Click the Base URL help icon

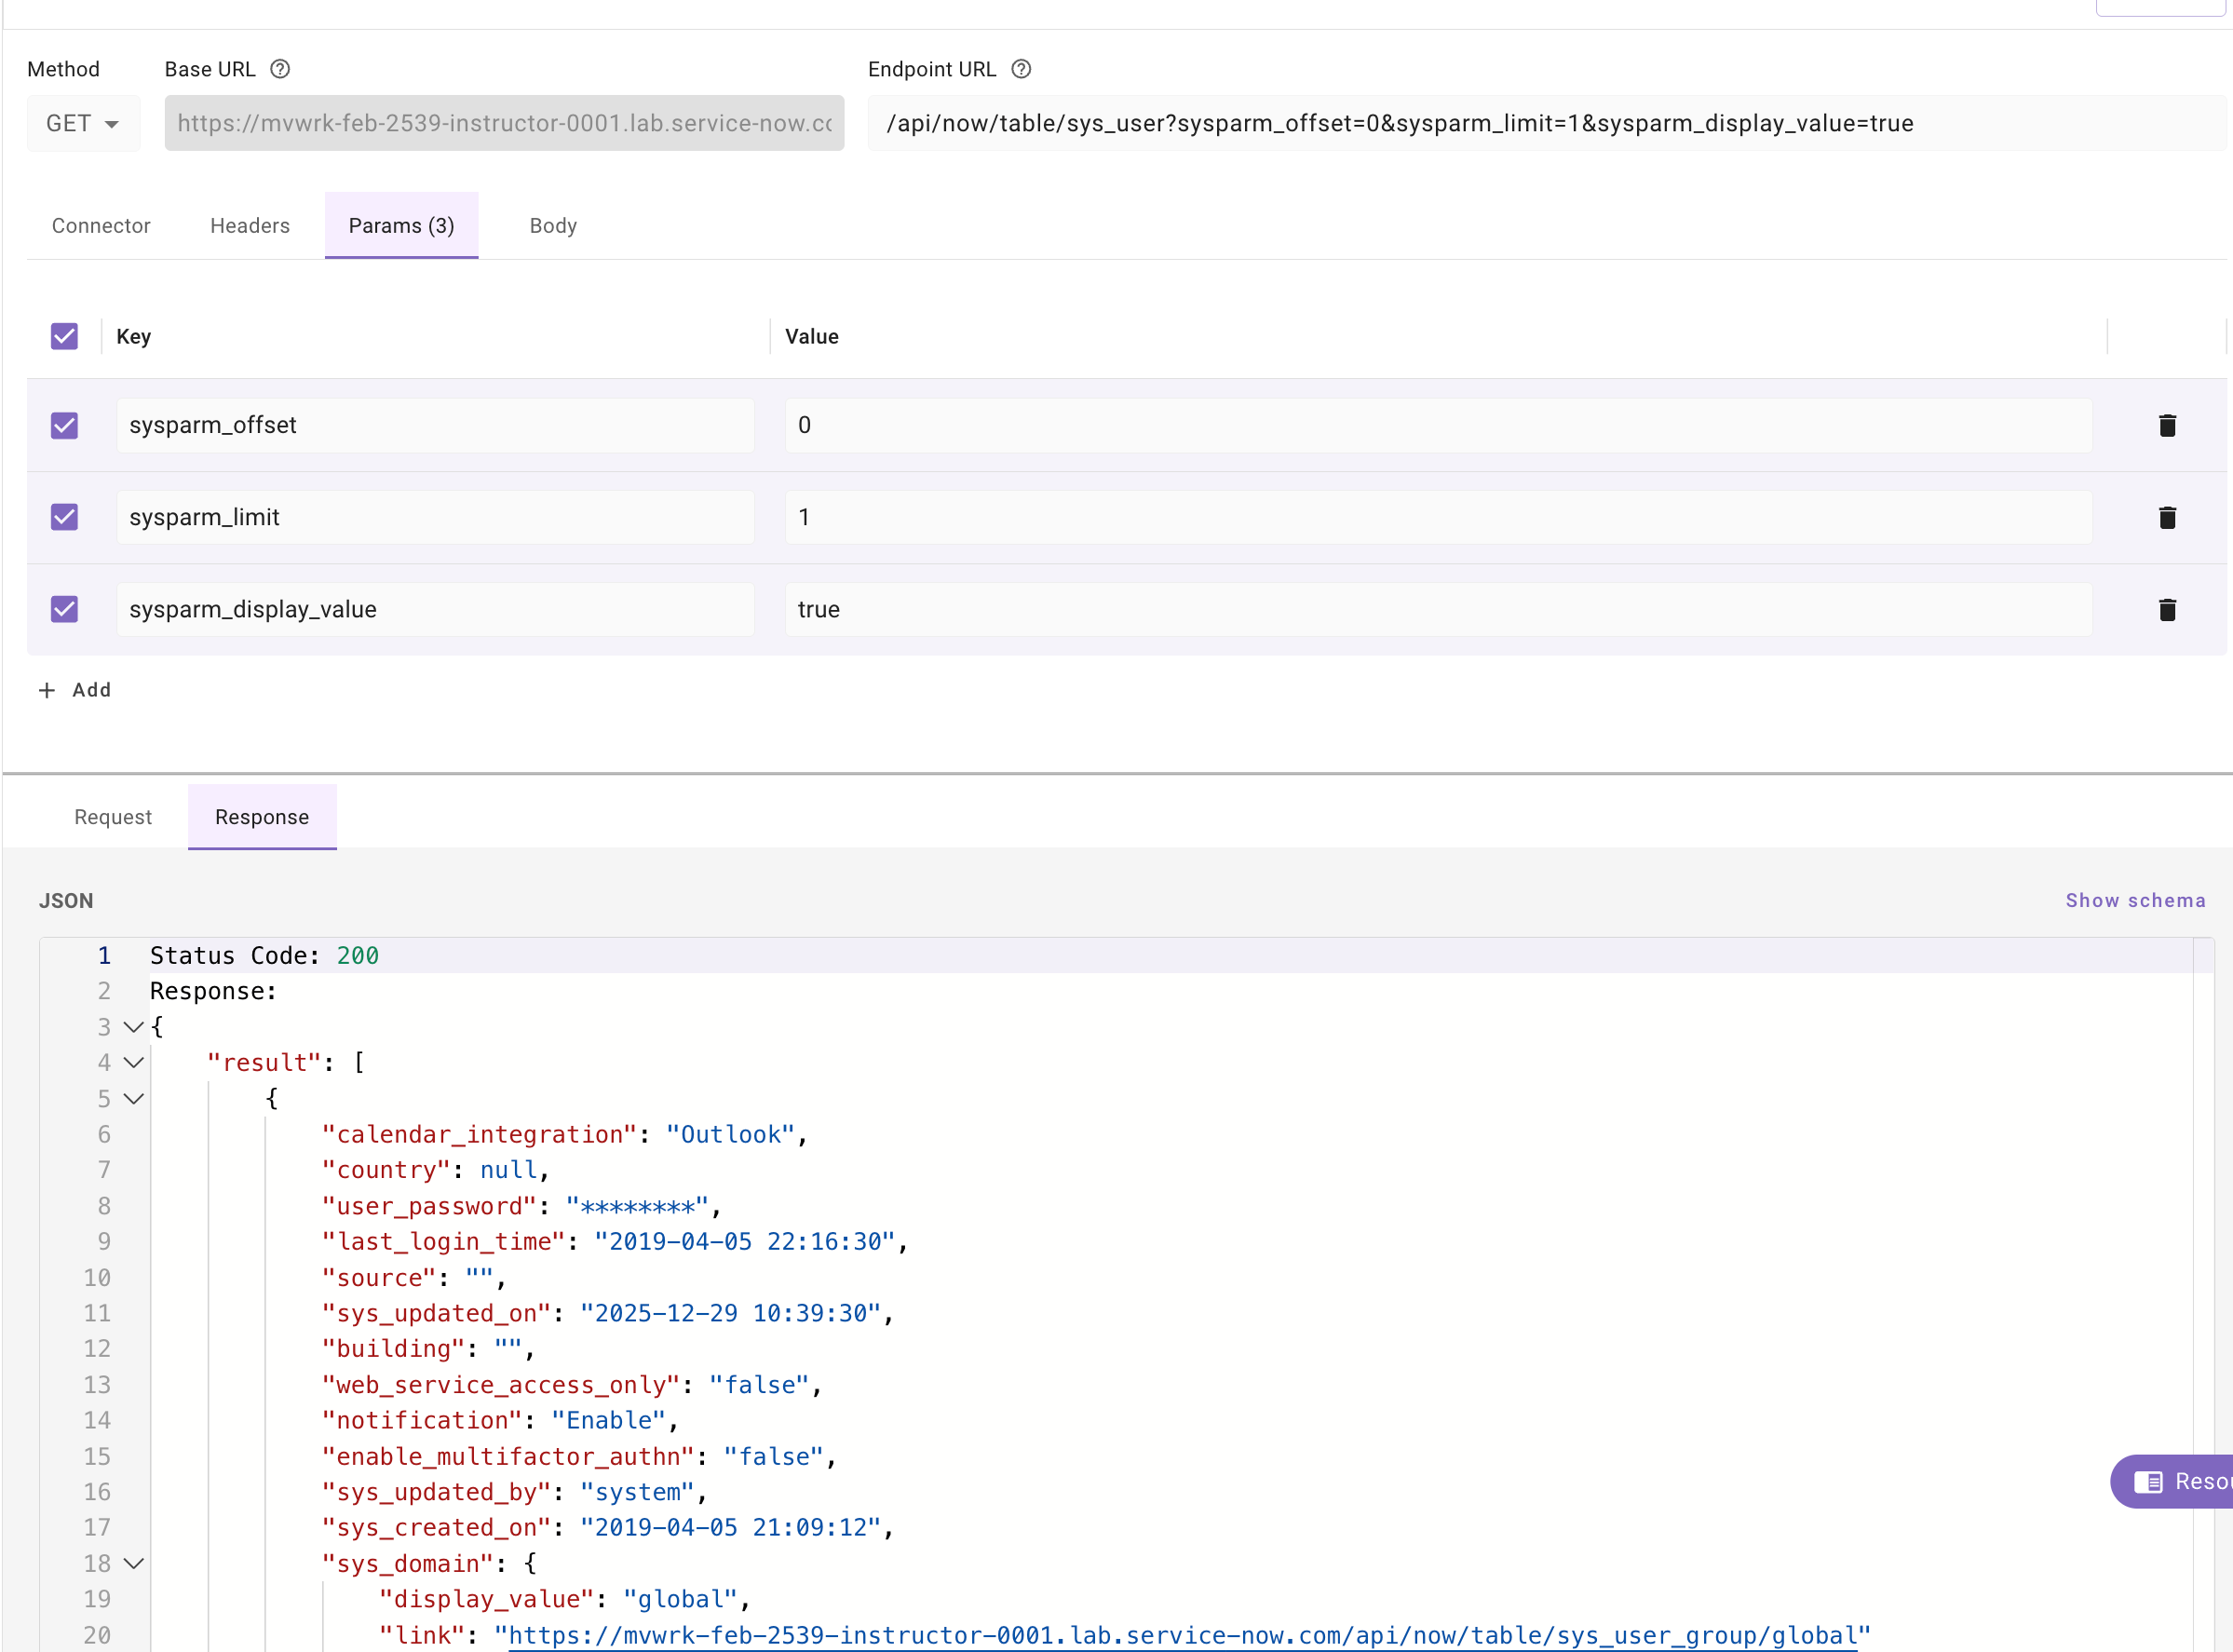click(x=280, y=69)
